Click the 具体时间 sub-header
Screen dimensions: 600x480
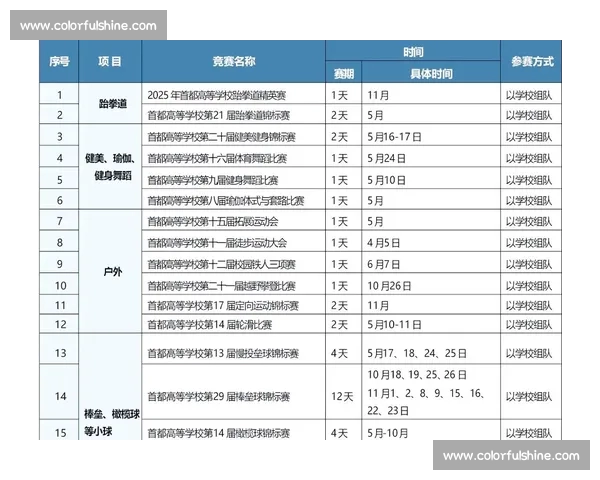pyautogui.click(x=431, y=73)
